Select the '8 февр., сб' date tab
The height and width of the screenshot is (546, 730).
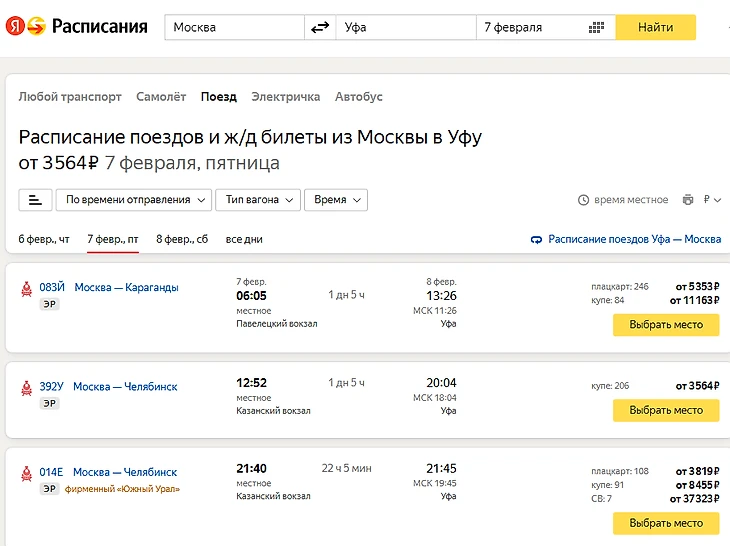coord(182,240)
